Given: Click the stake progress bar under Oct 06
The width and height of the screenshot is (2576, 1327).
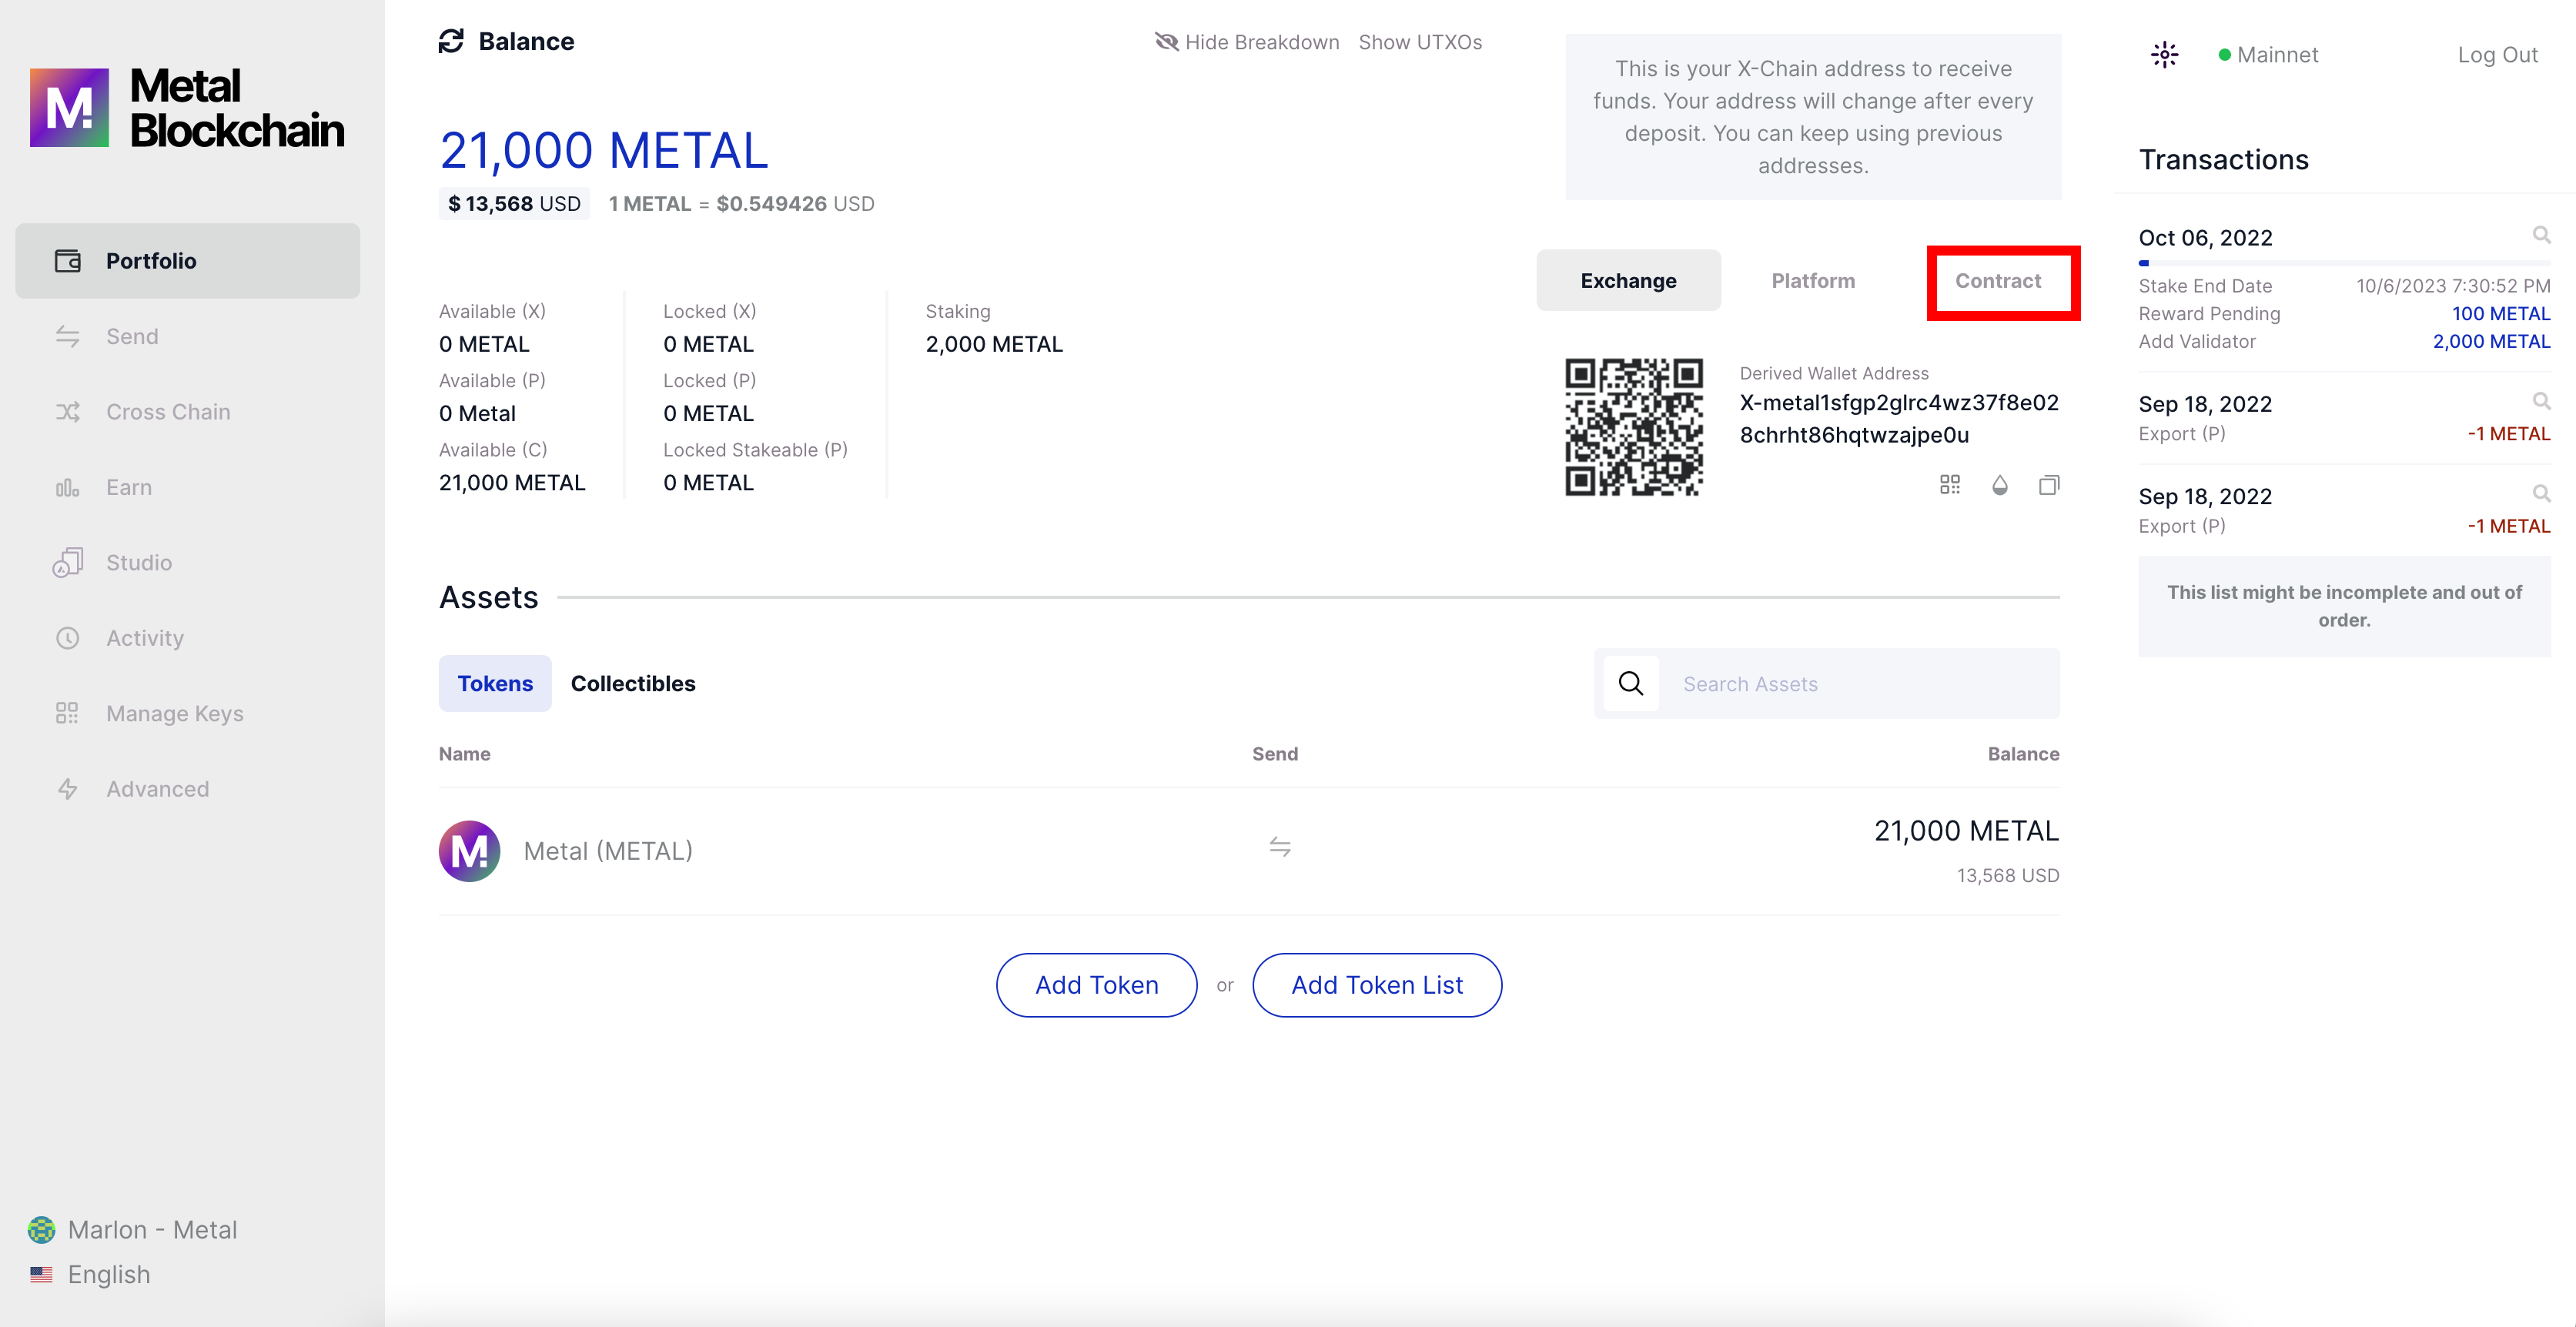Looking at the screenshot, I should pyautogui.click(x=2343, y=263).
